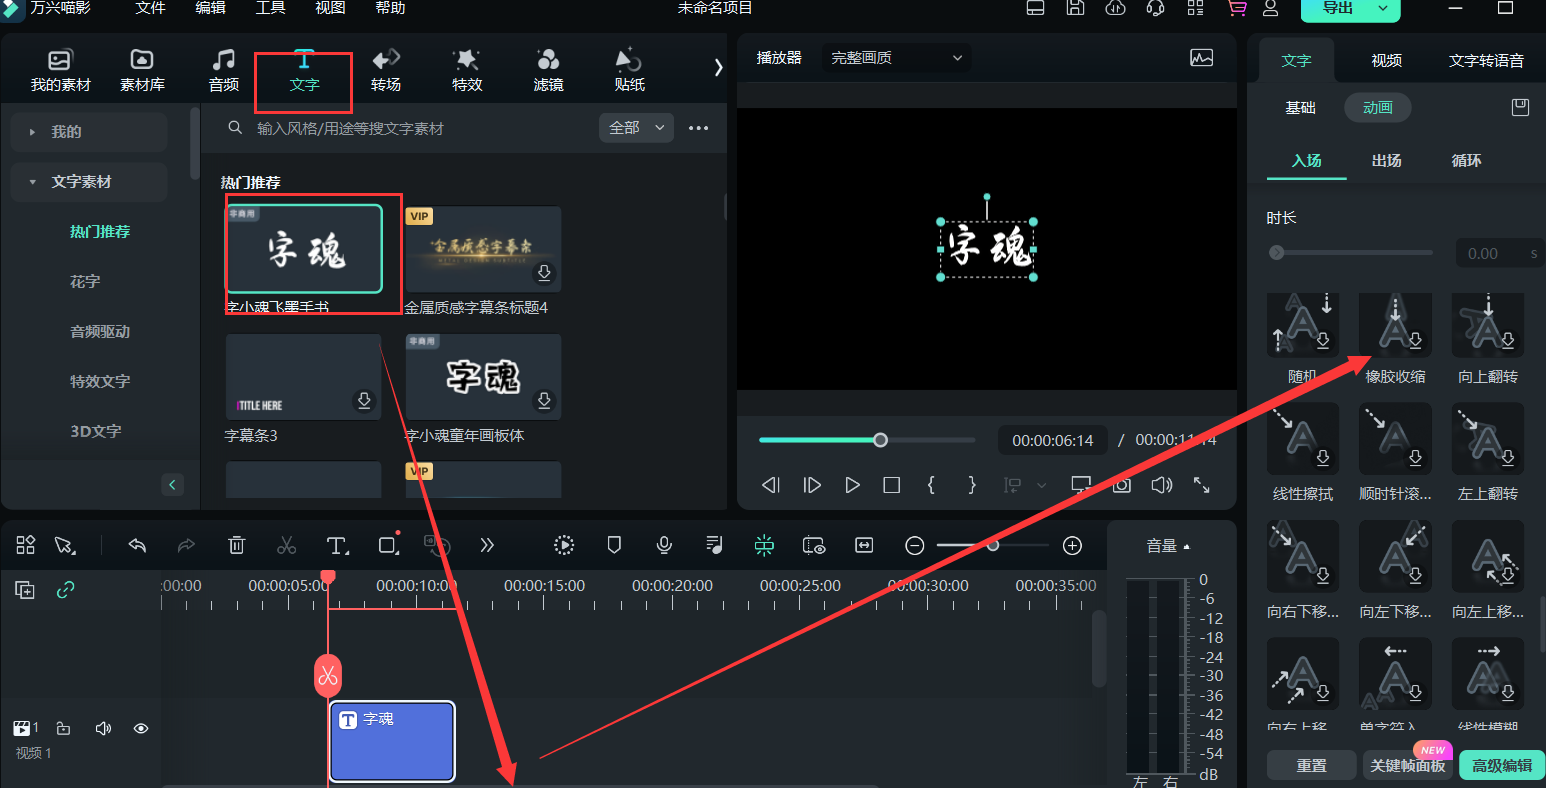Click the split scissors icon in timeline toolbar
Screen dimensions: 1546x788
click(x=287, y=545)
